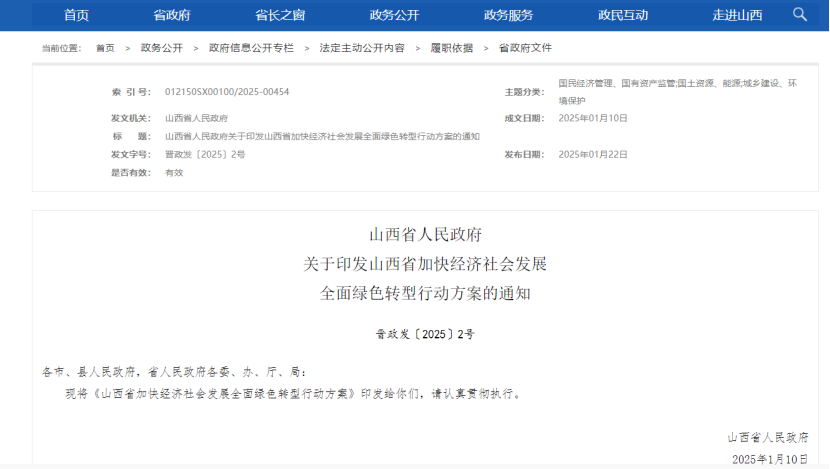Select 政务公开 in the top navigation bar
Screen dimensions: 830x469
[394, 15]
